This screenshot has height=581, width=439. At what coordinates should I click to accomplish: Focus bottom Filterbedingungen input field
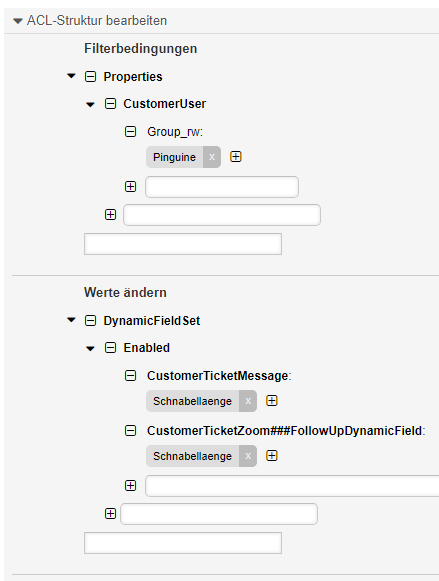coord(183,244)
